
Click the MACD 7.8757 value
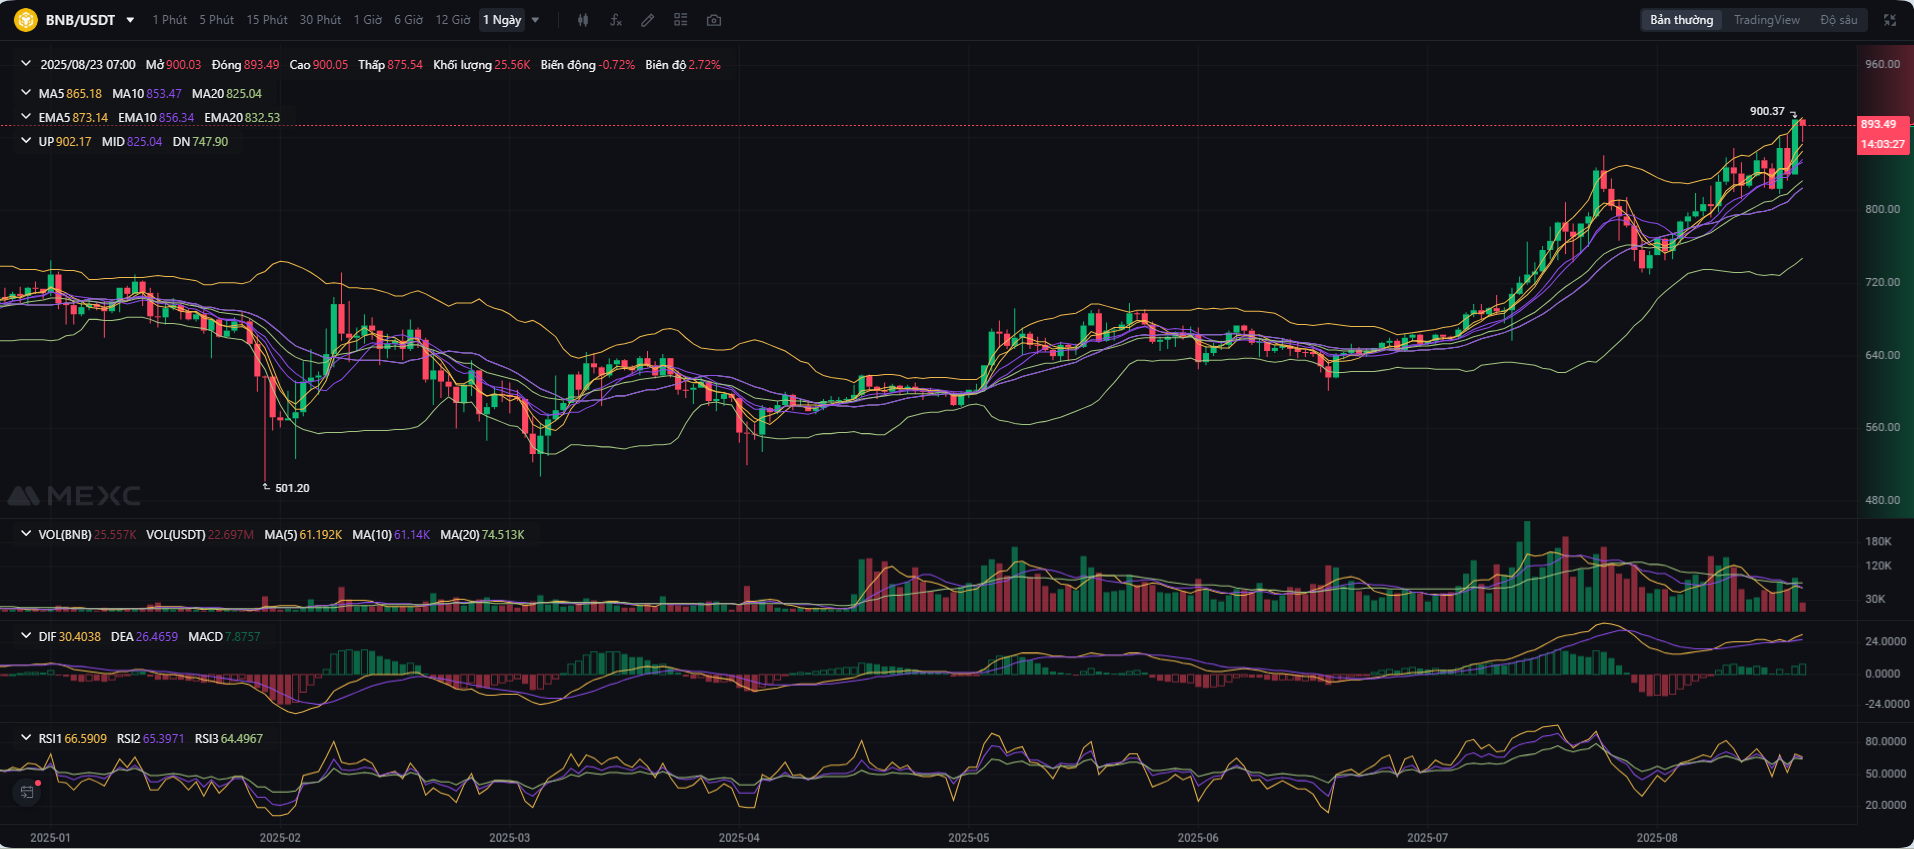224,637
